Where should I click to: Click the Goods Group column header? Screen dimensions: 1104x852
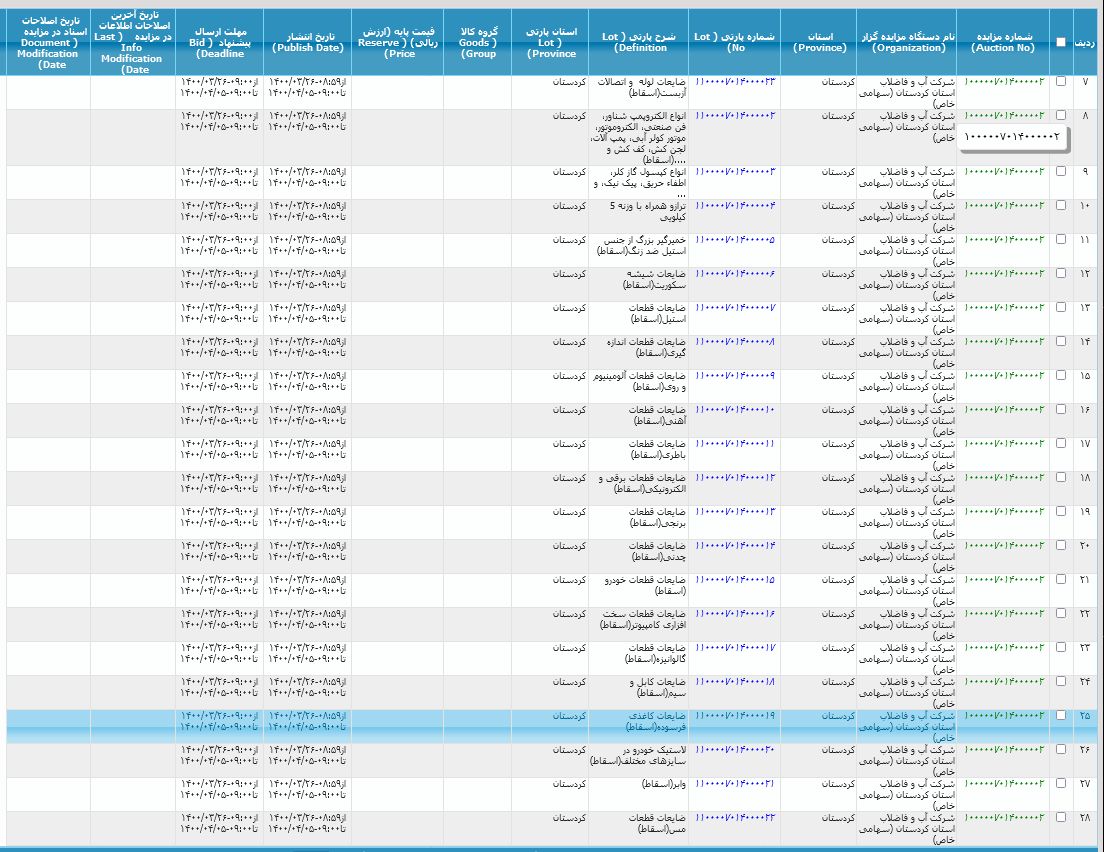479,42
